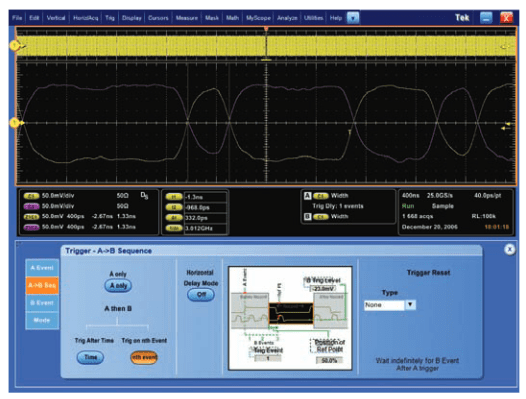
Task: Open the Measure menu
Action: [x=187, y=18]
